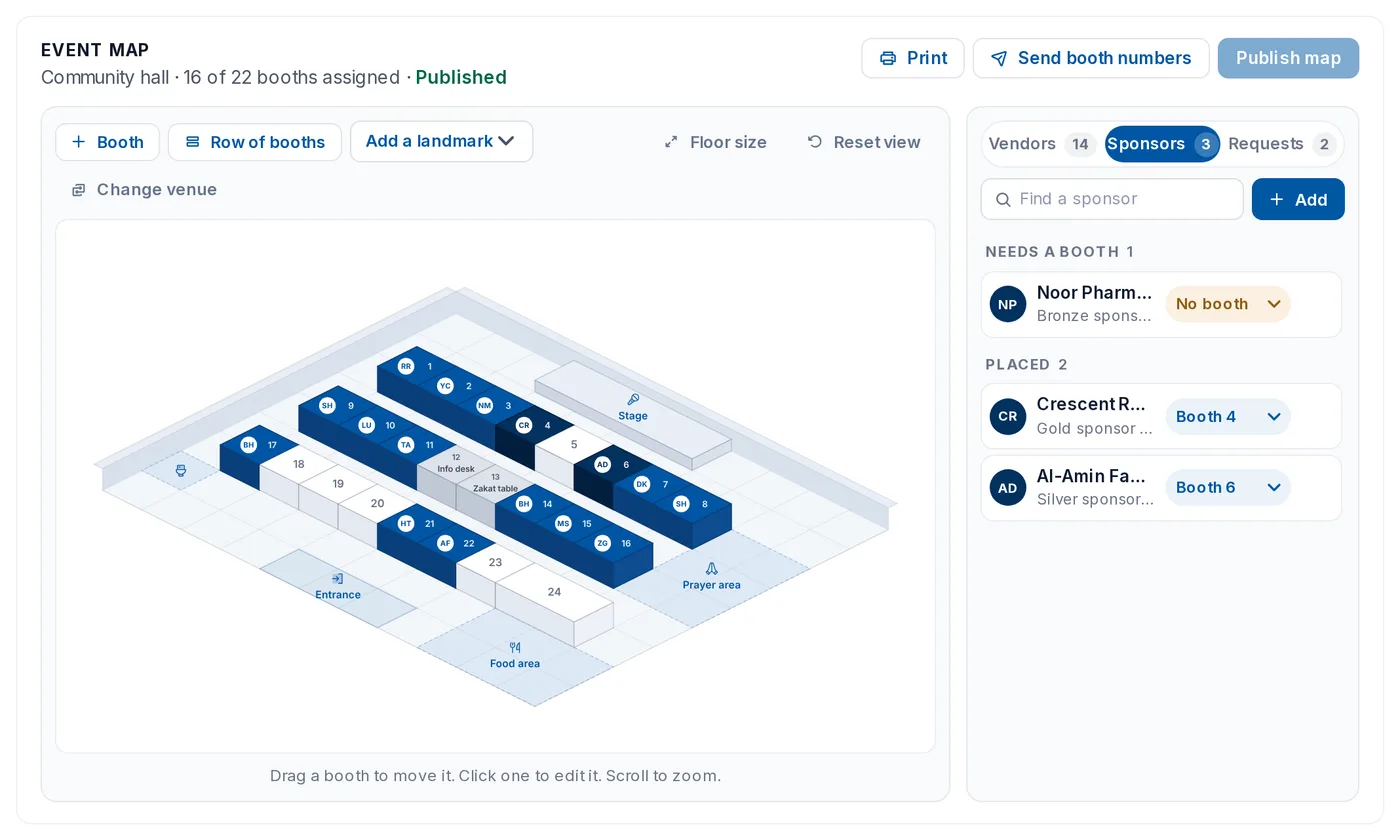
Task: Click the Add sponsor button
Action: click(x=1298, y=199)
